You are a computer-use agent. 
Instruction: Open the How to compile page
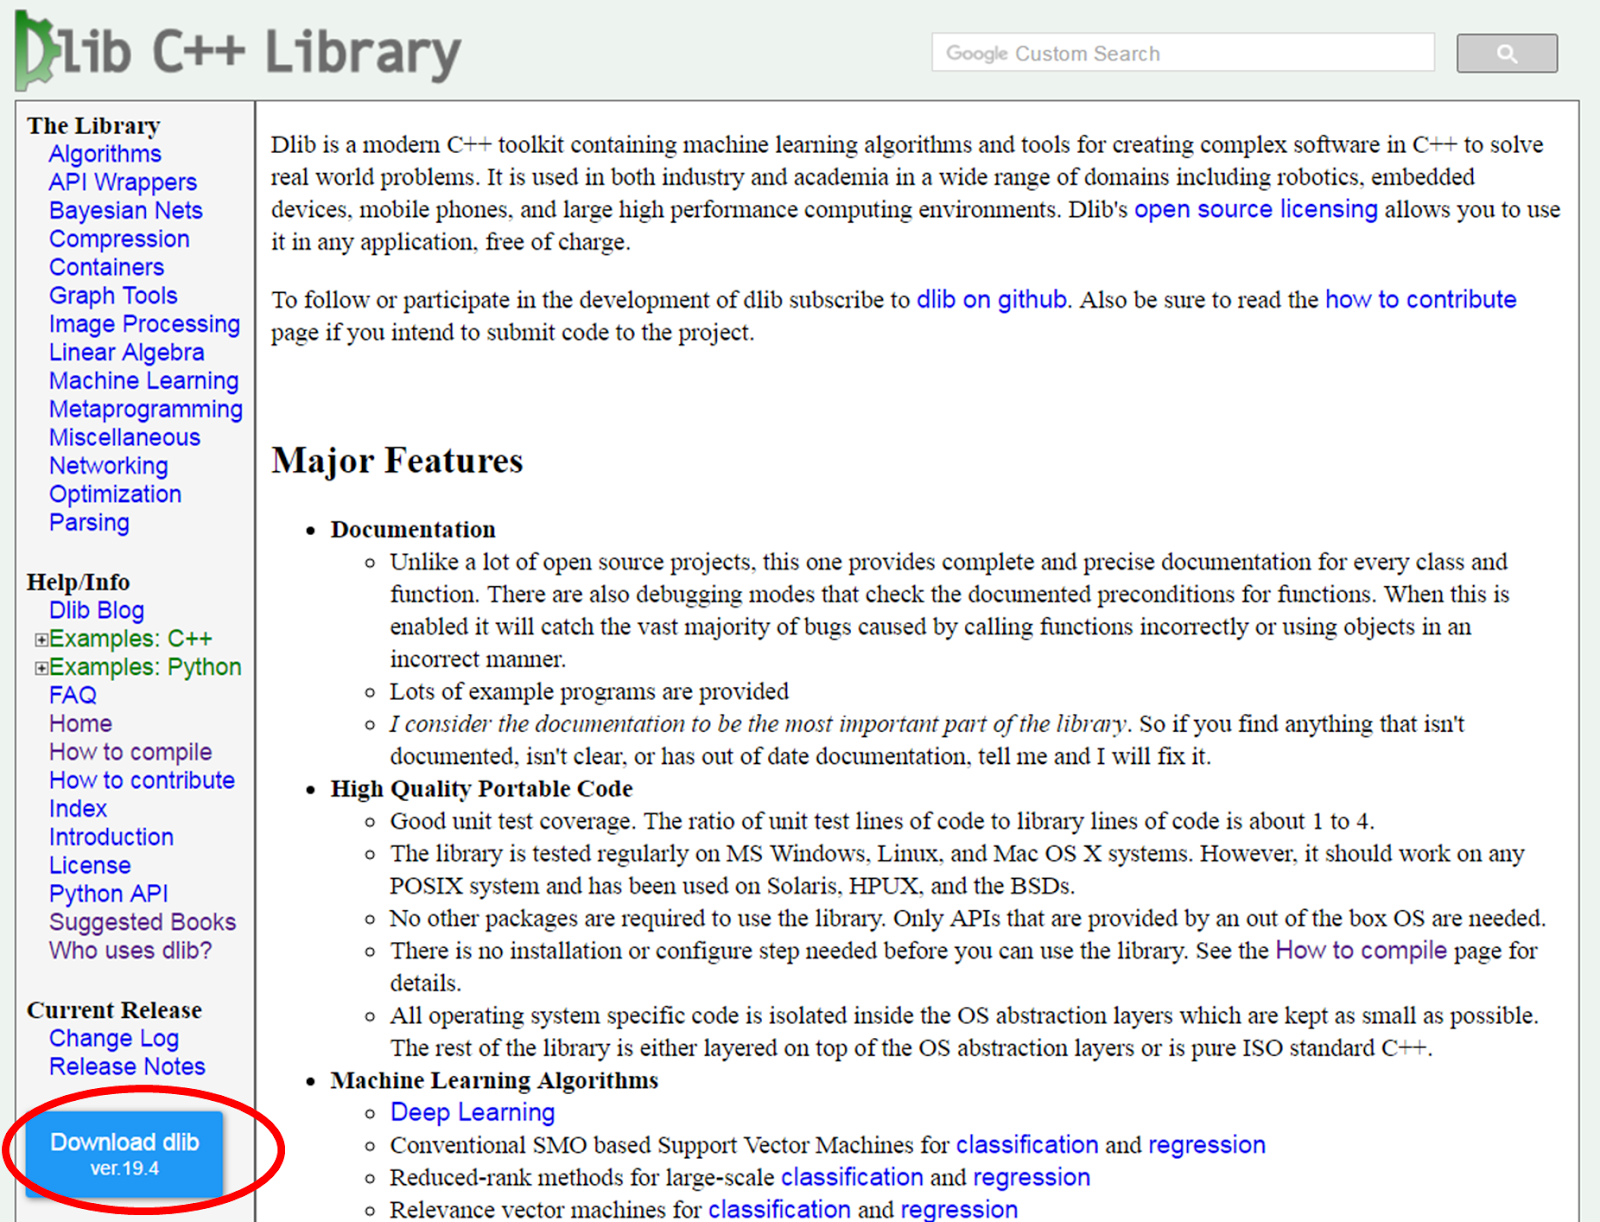click(130, 751)
